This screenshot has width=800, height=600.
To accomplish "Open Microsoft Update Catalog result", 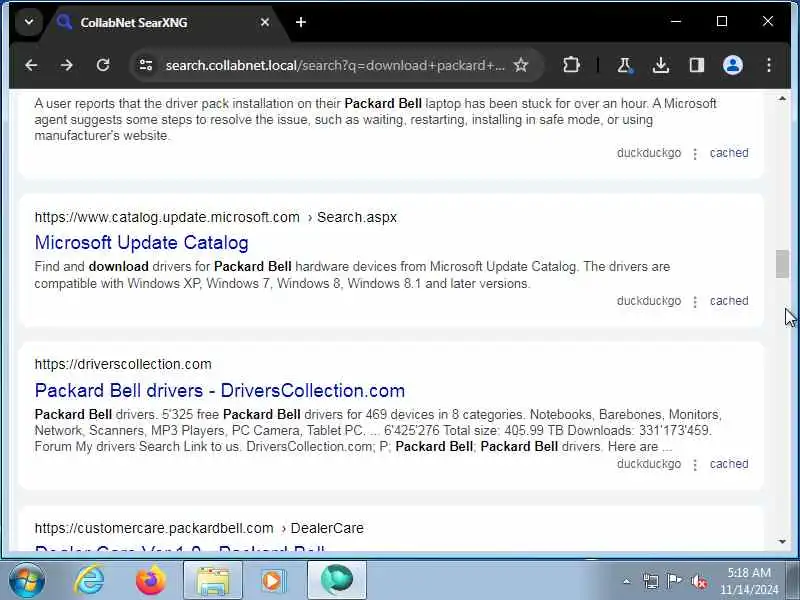I will [x=141, y=243].
